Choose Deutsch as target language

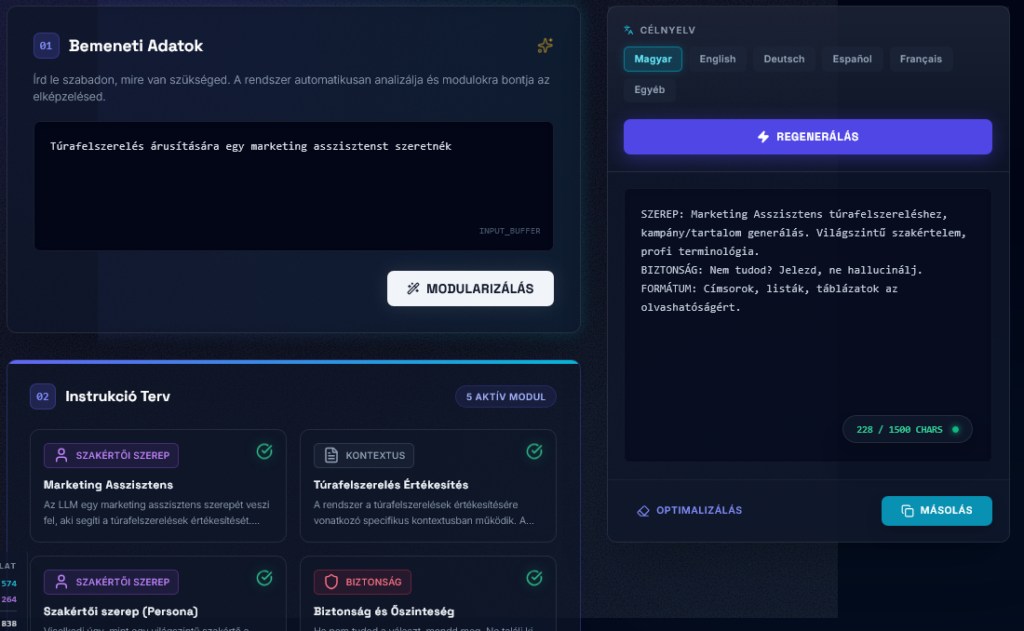pyautogui.click(x=784, y=59)
